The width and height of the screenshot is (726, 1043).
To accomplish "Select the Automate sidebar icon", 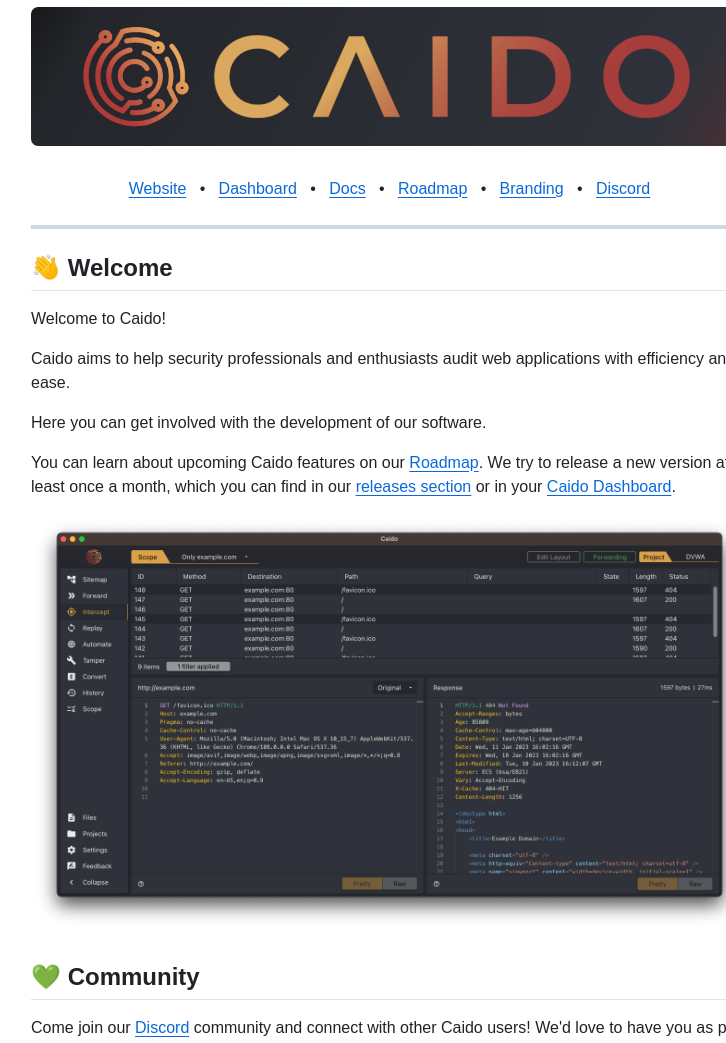I will (x=71, y=644).
